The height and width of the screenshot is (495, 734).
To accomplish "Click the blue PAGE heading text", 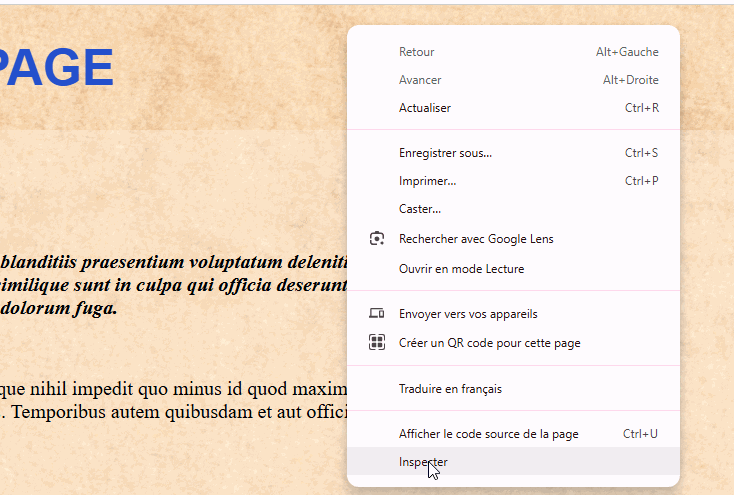I will pos(56,68).
